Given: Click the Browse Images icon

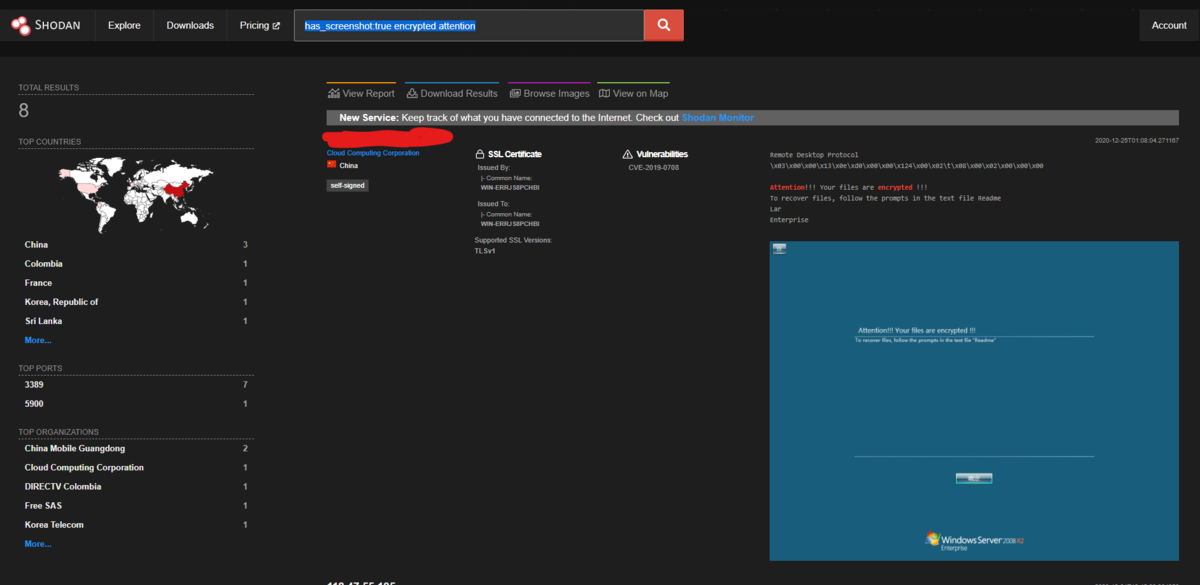Looking at the screenshot, I should tap(515, 93).
